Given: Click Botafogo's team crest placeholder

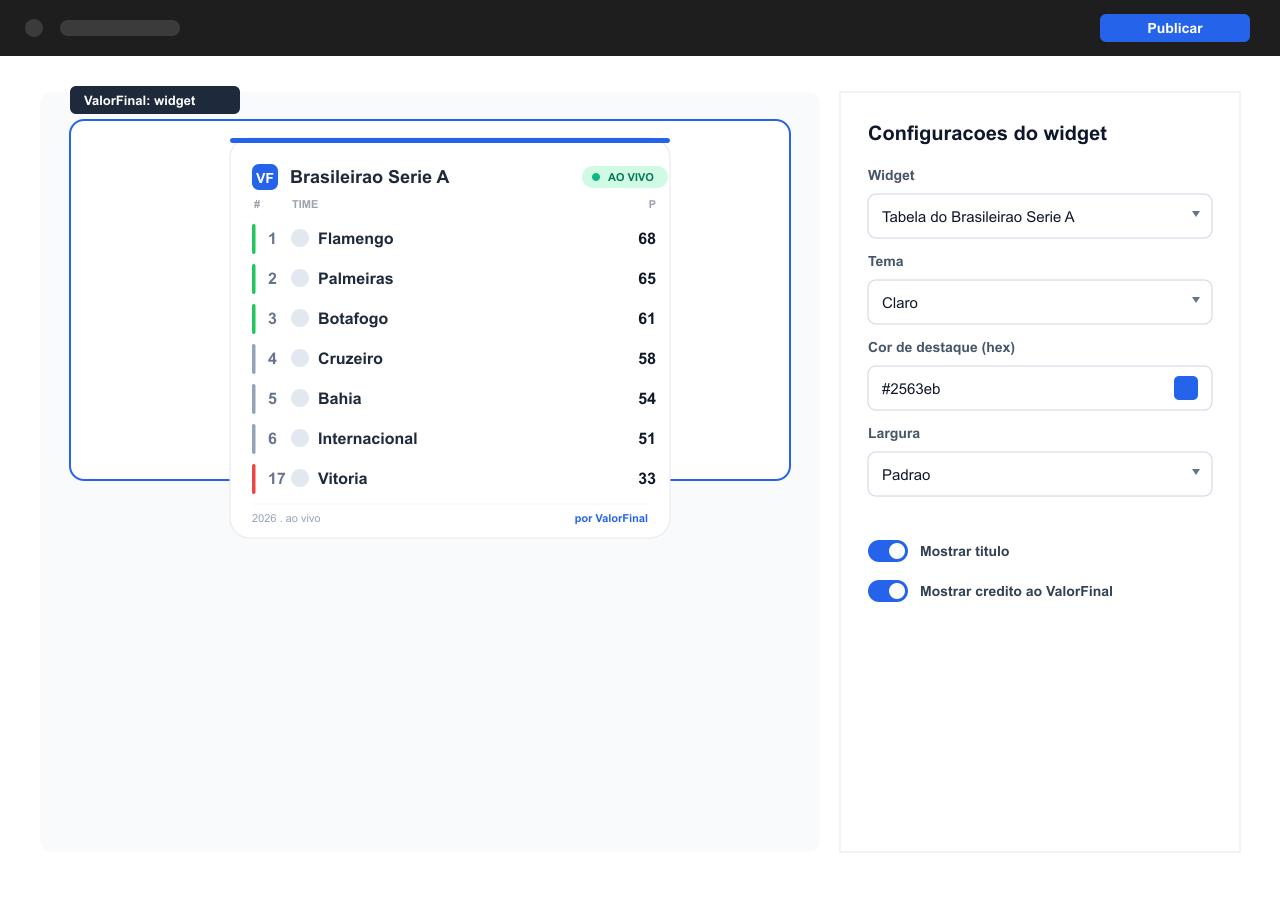Looking at the screenshot, I should tap(300, 318).
